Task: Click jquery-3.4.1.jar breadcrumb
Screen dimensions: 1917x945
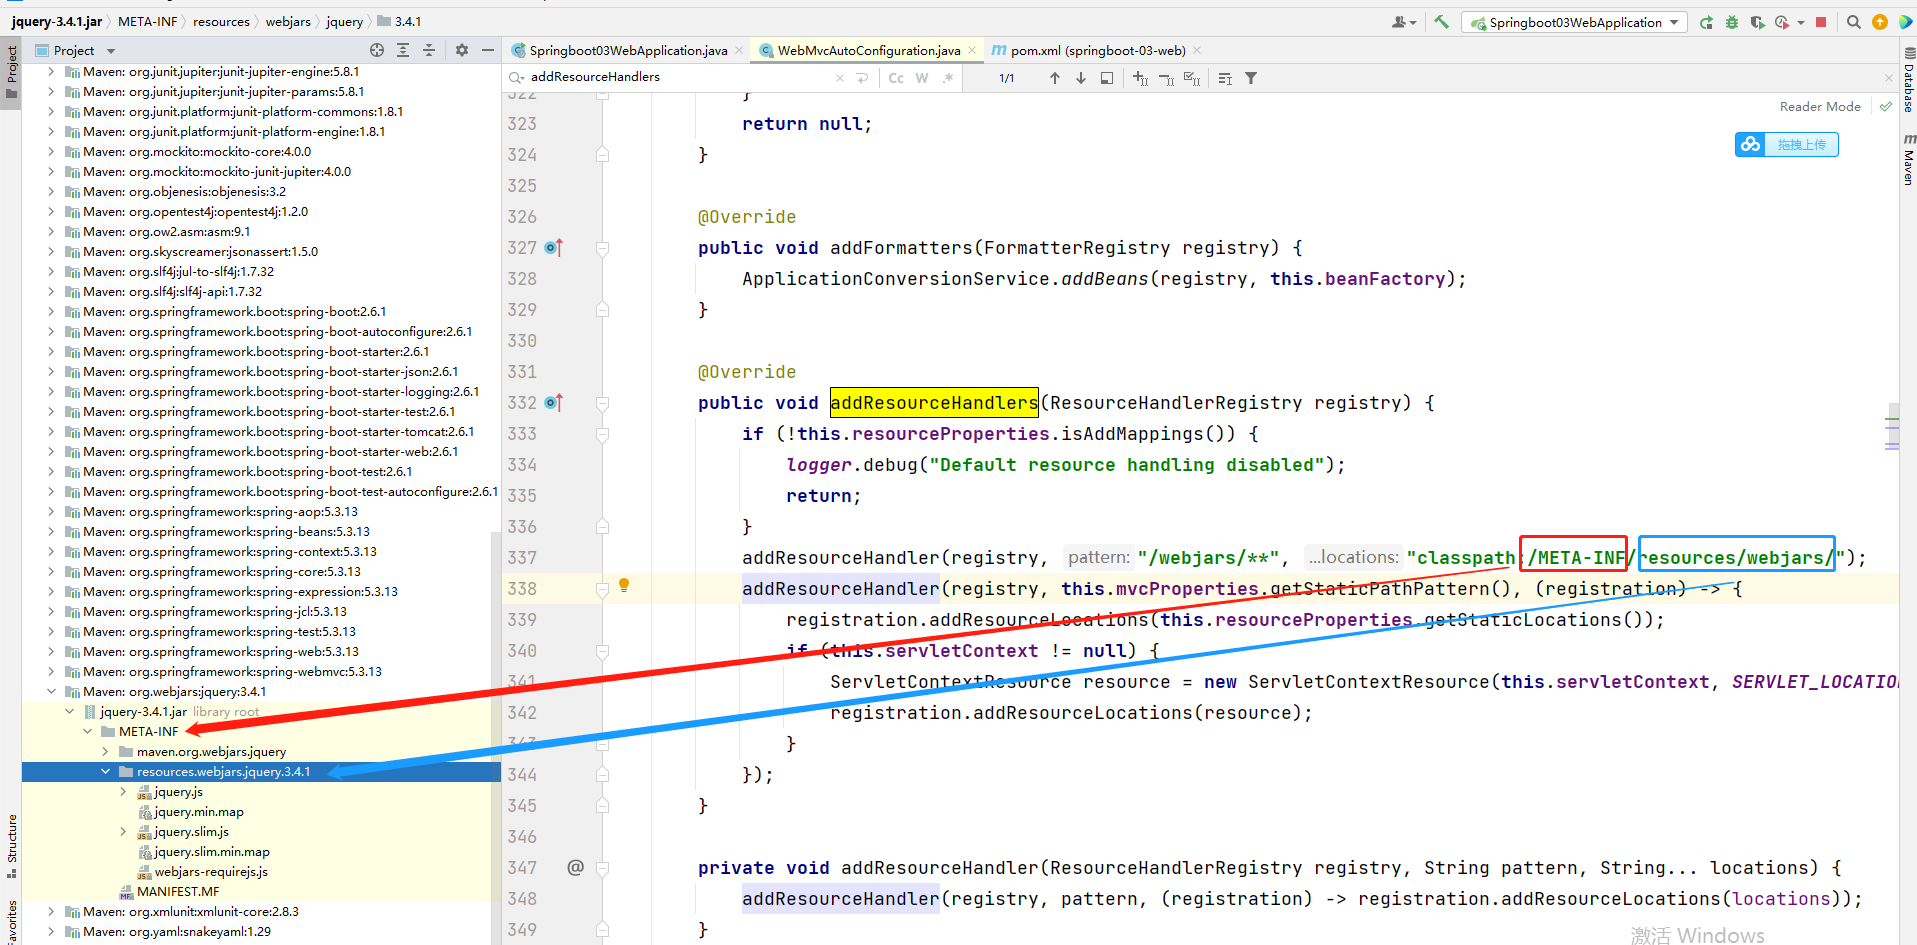Action: tap(57, 21)
